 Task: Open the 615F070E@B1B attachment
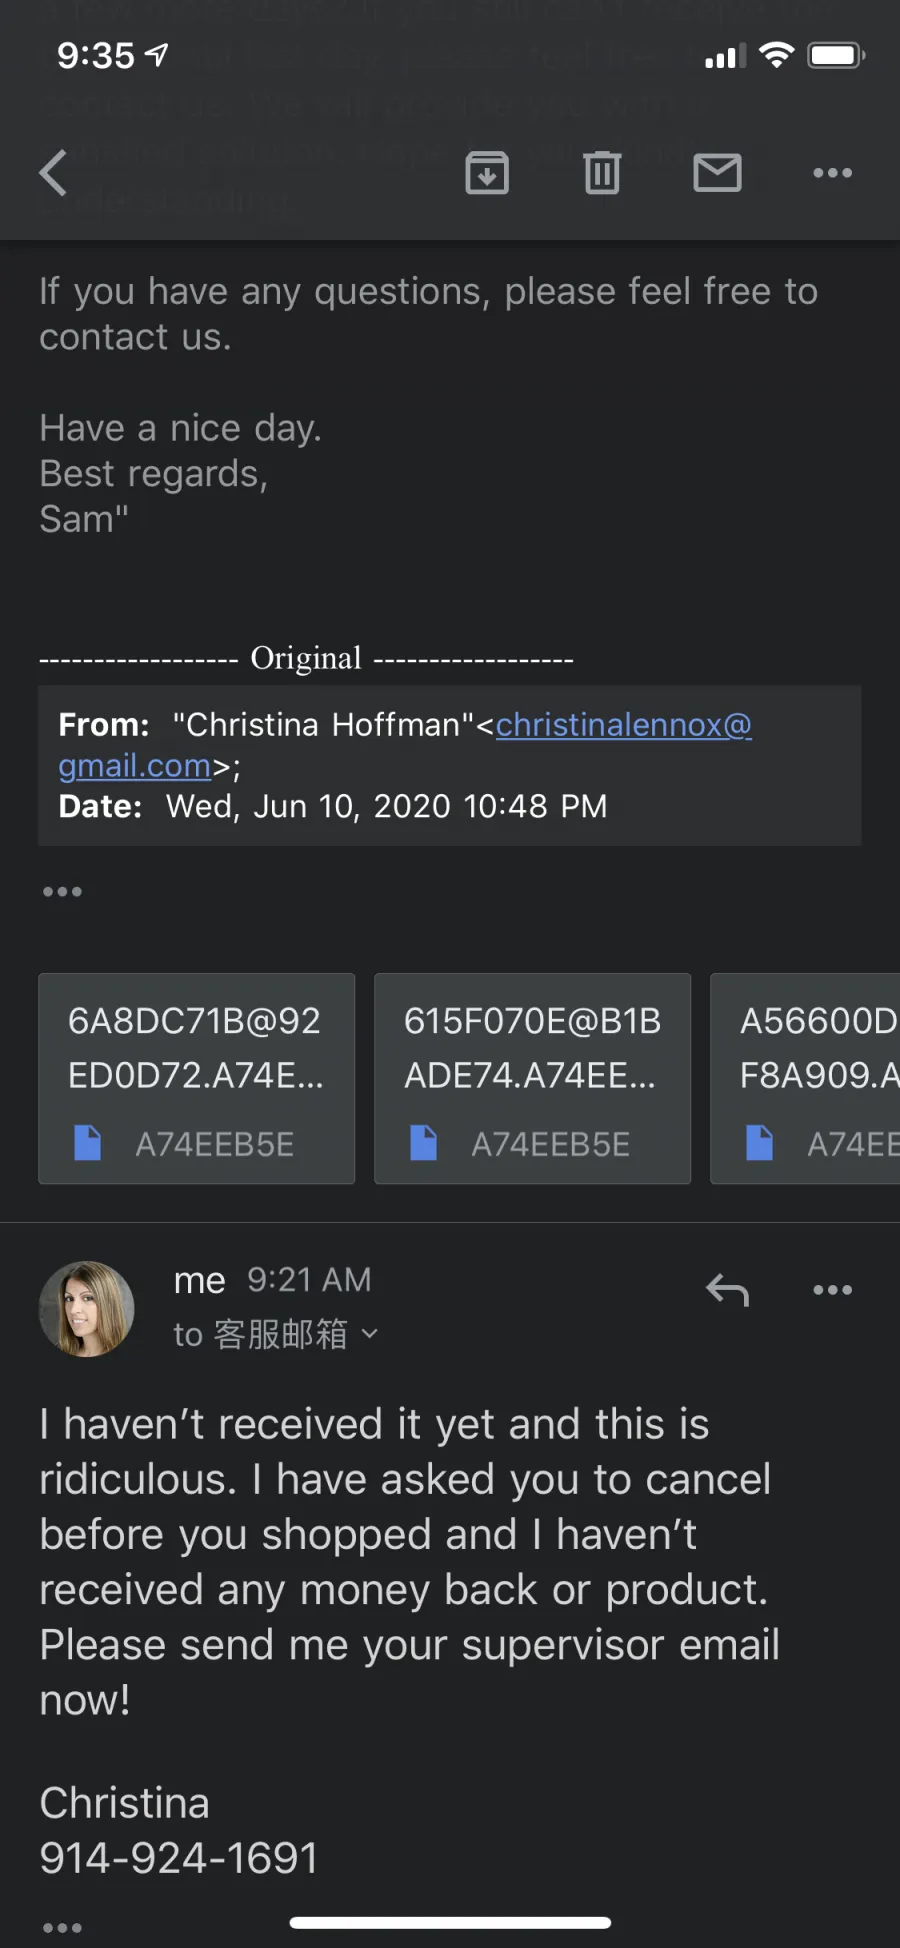tap(533, 1078)
